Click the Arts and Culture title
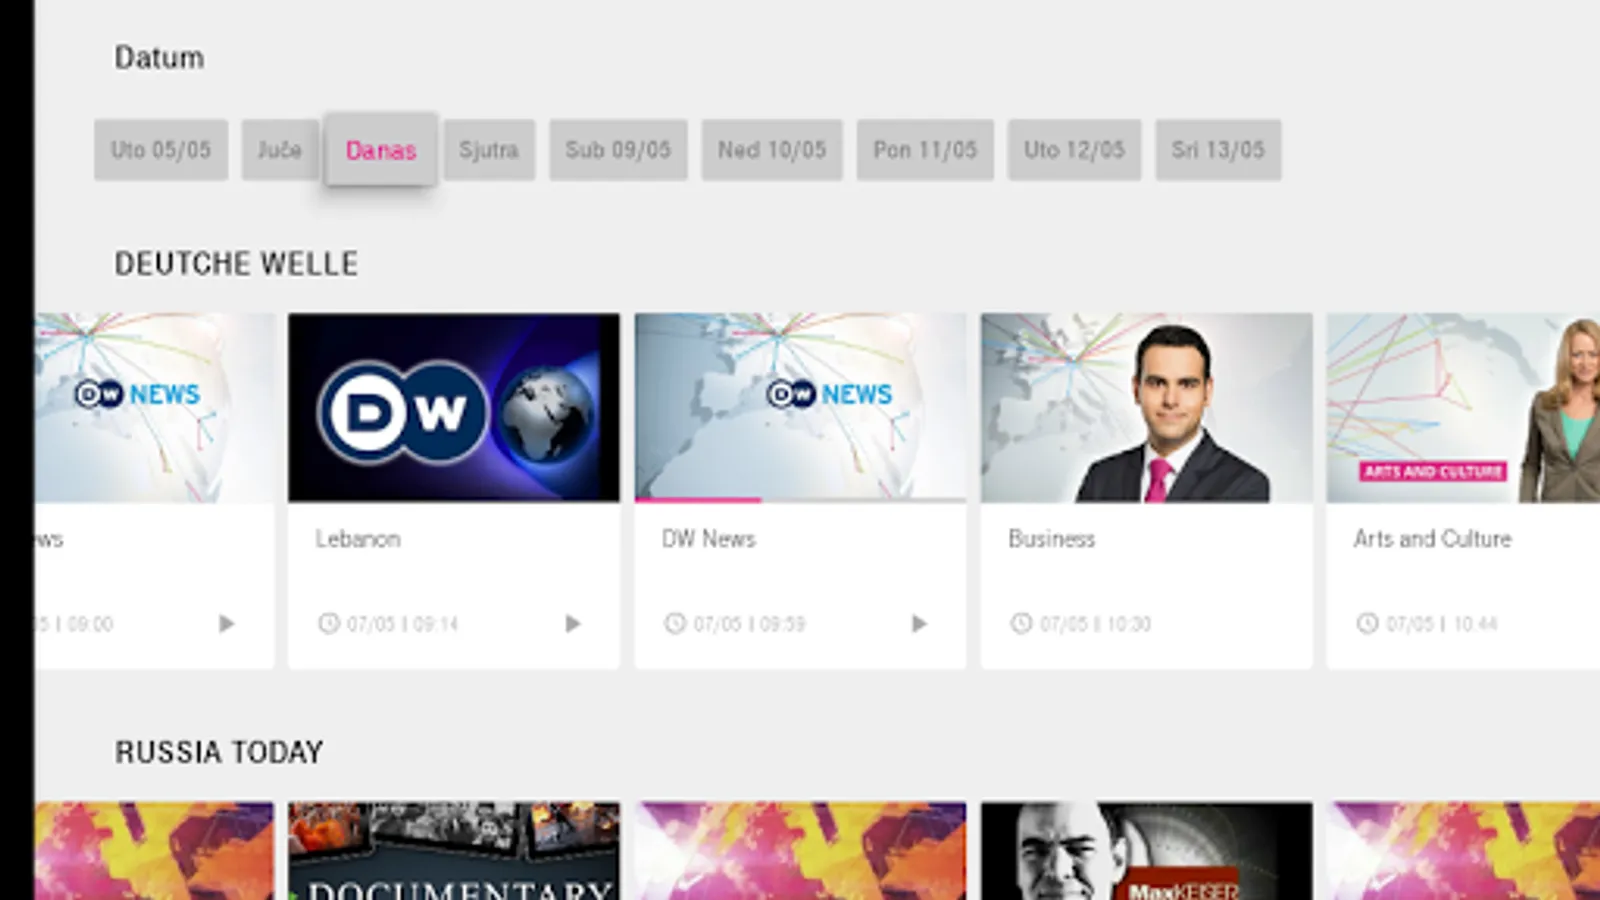Viewport: 1600px width, 900px height. (x=1433, y=539)
